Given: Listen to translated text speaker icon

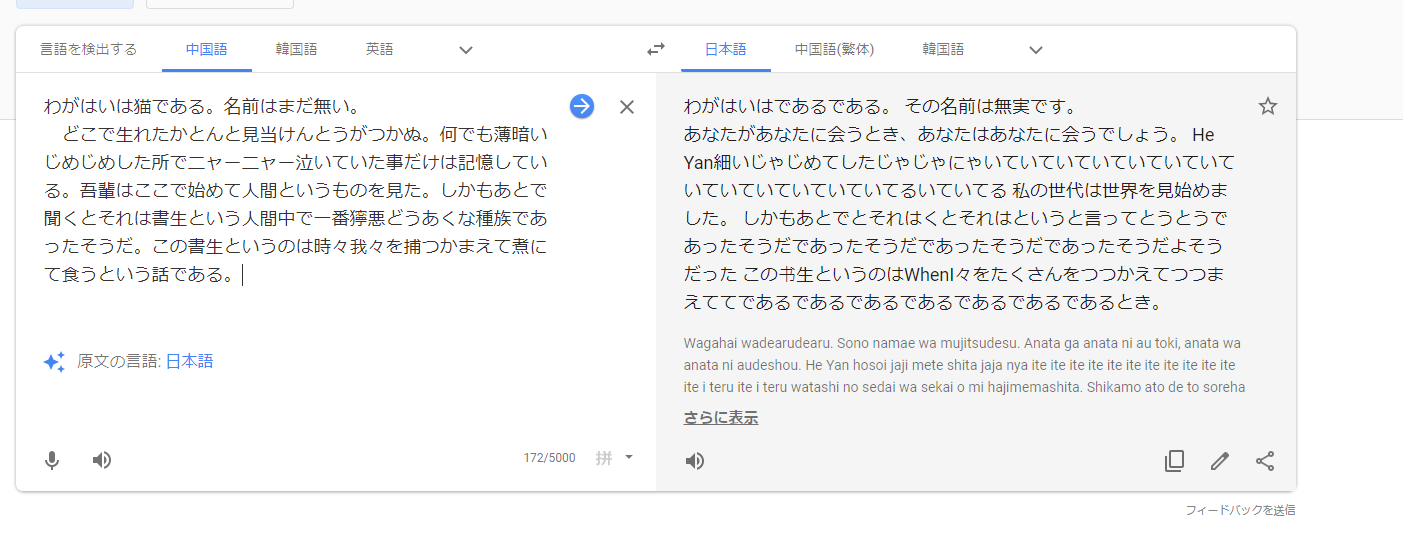Looking at the screenshot, I should coord(695,461).
